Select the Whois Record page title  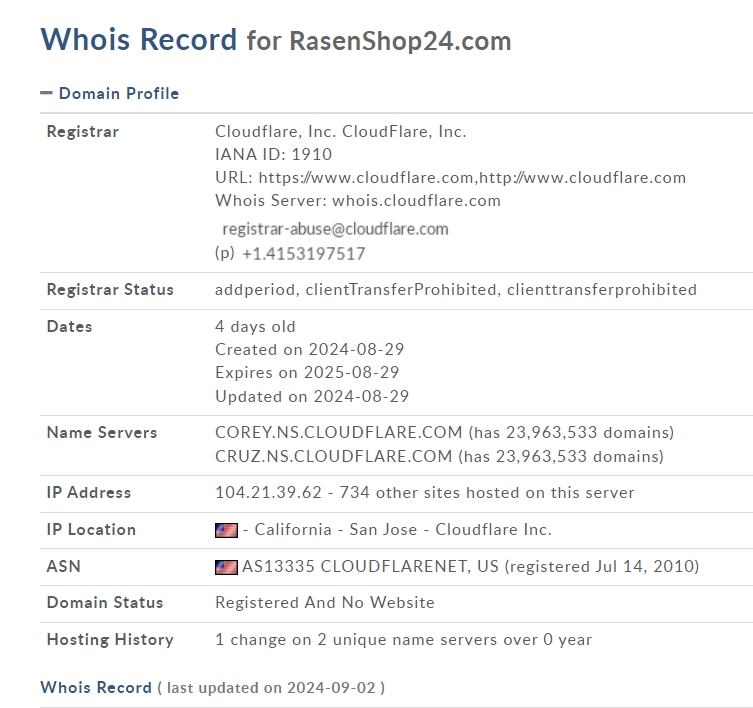pyautogui.click(x=139, y=39)
